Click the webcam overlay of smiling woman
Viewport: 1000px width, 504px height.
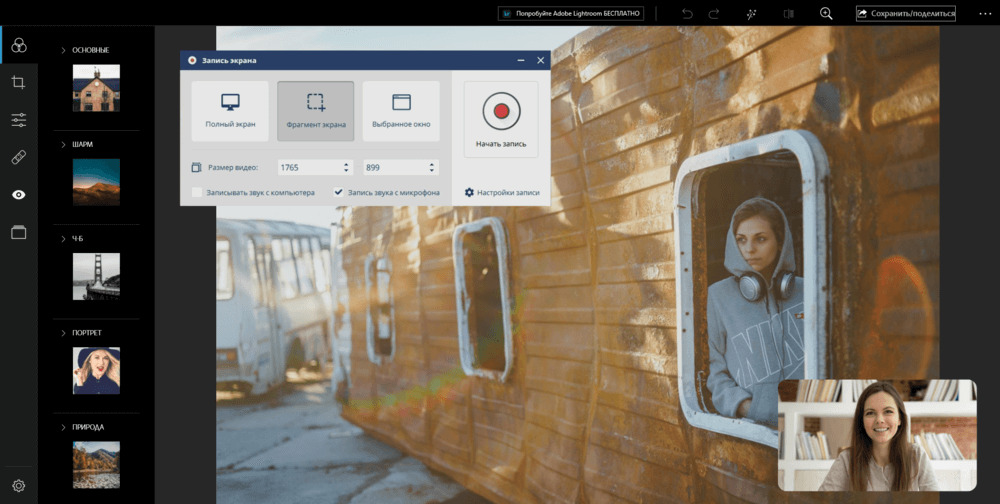[877, 435]
